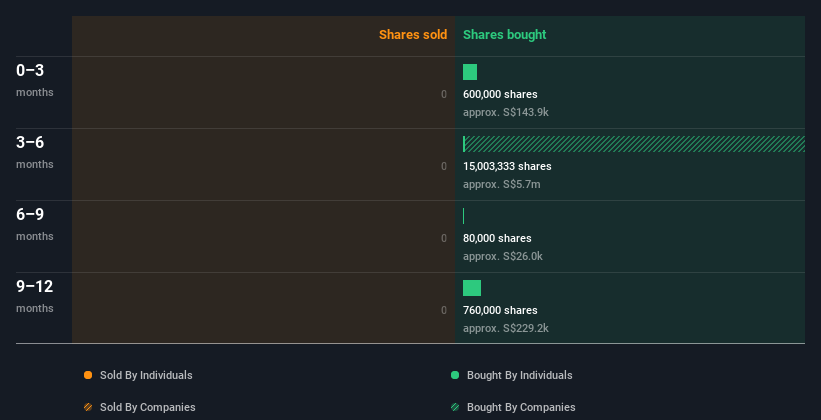Select the approx. S$26.0k value
821x420 pixels.
(503, 256)
